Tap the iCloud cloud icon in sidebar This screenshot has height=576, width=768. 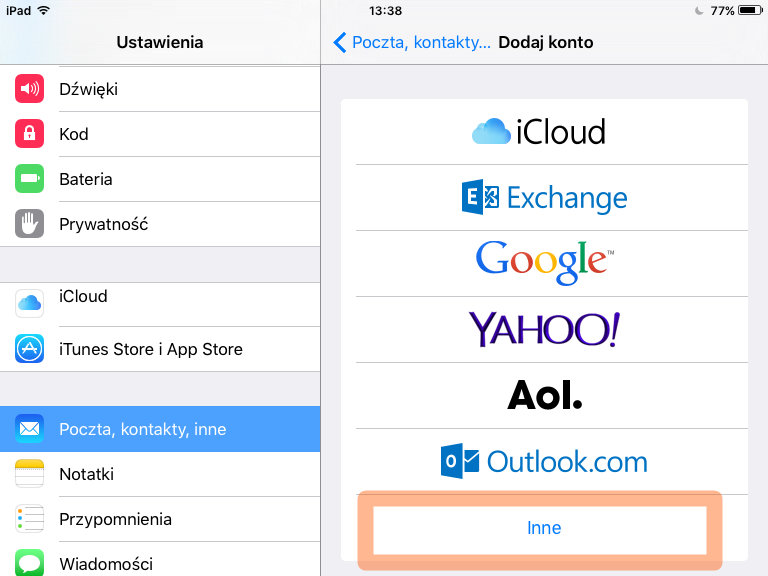[x=30, y=302]
